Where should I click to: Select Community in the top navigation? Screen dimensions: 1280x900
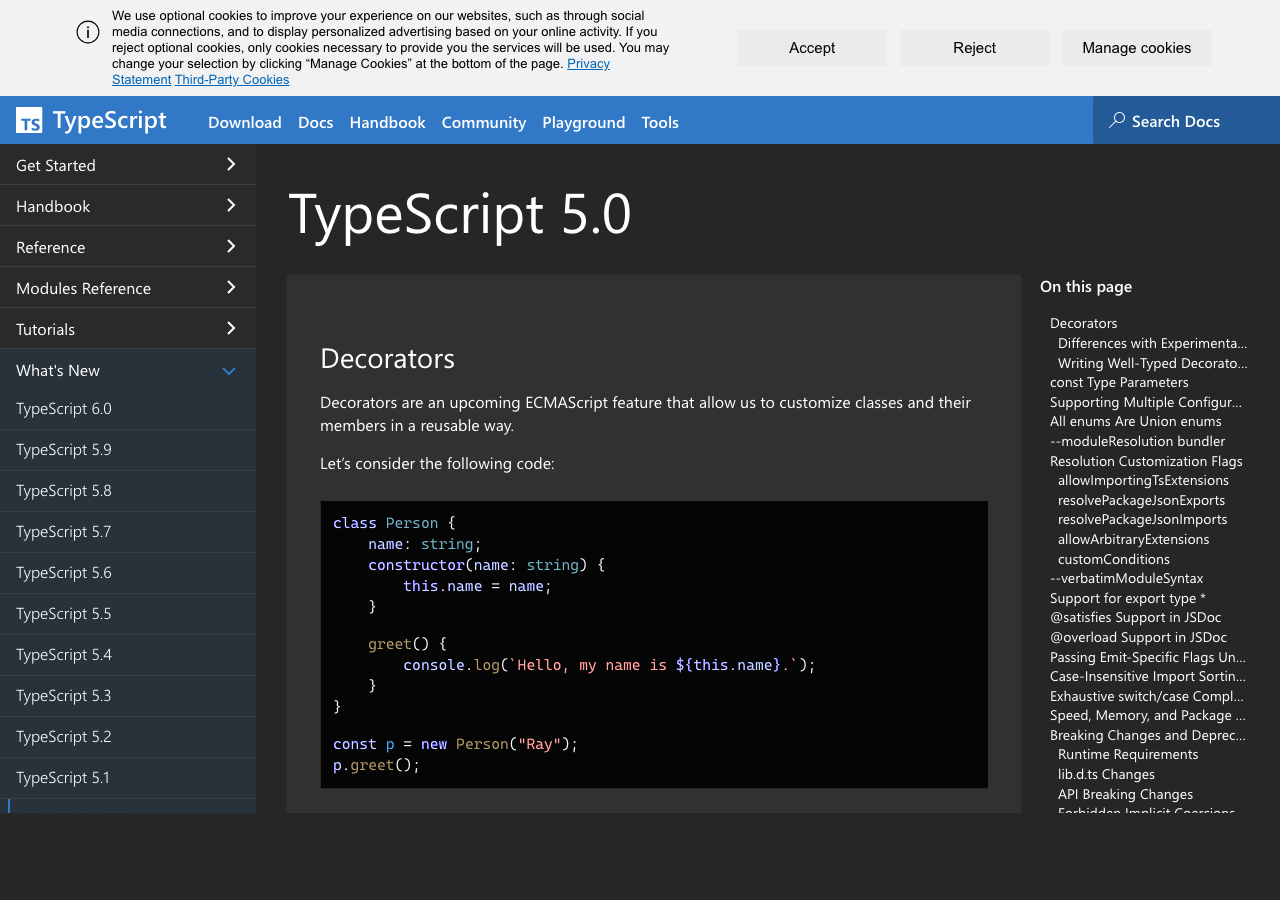click(483, 122)
